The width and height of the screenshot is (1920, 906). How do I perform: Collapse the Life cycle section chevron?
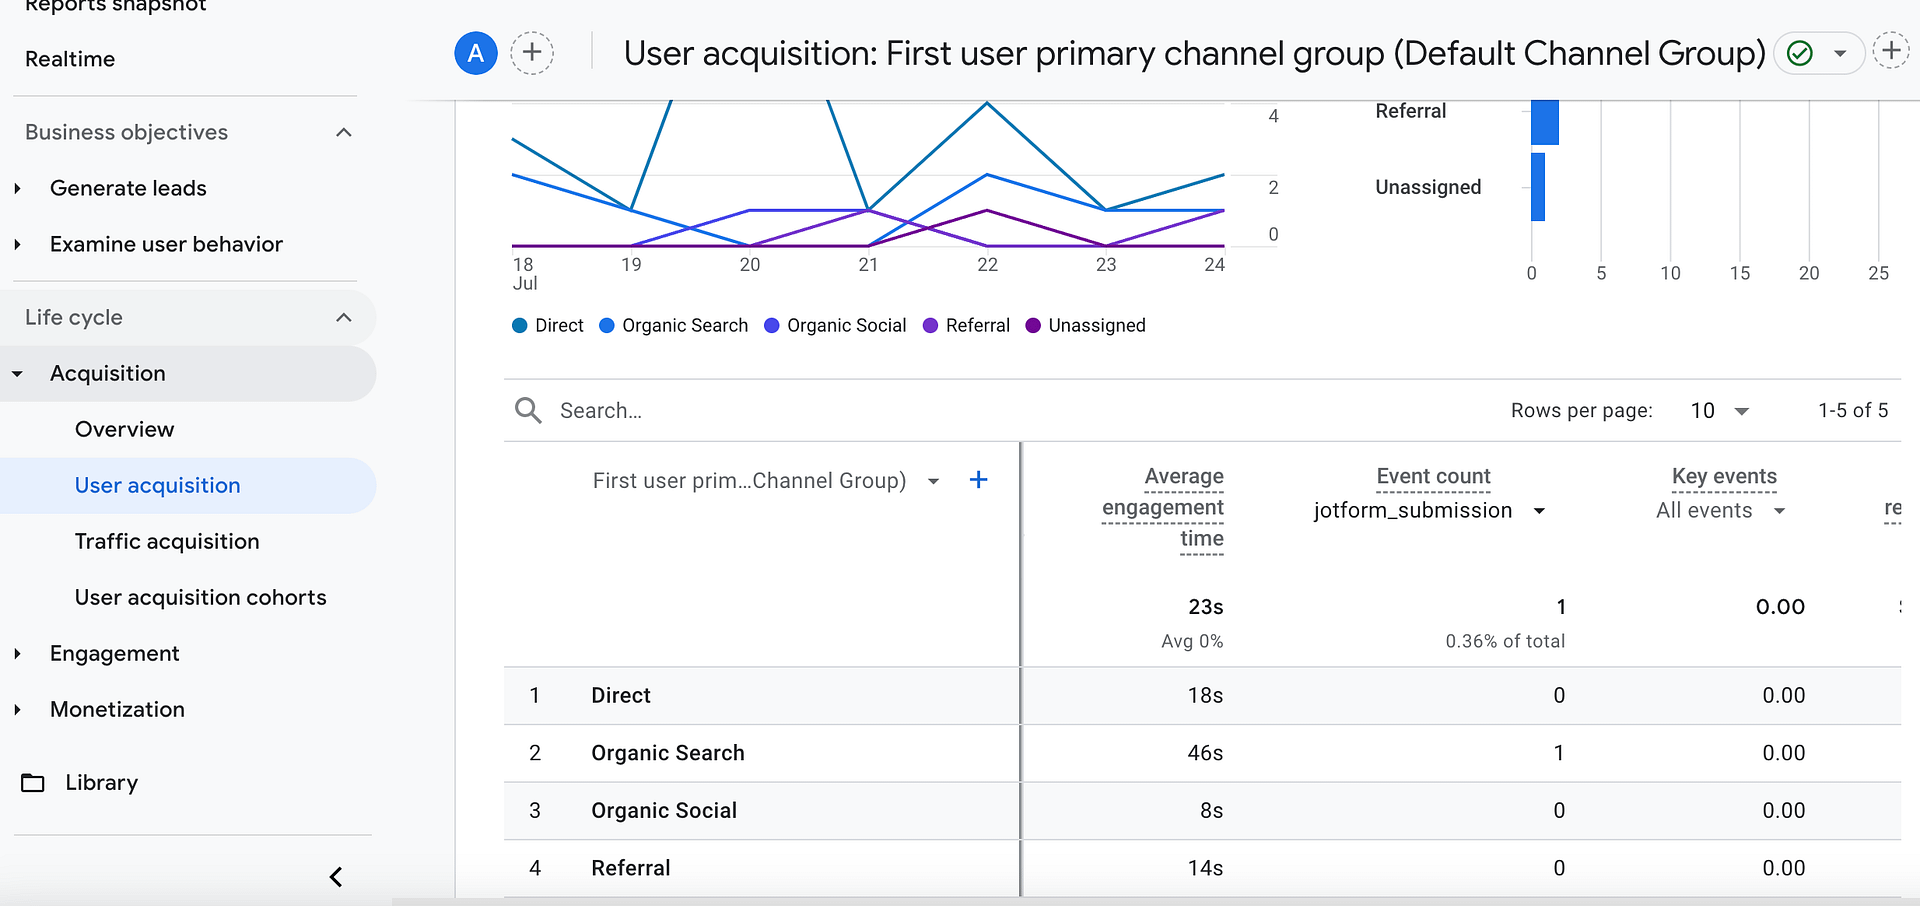344,317
